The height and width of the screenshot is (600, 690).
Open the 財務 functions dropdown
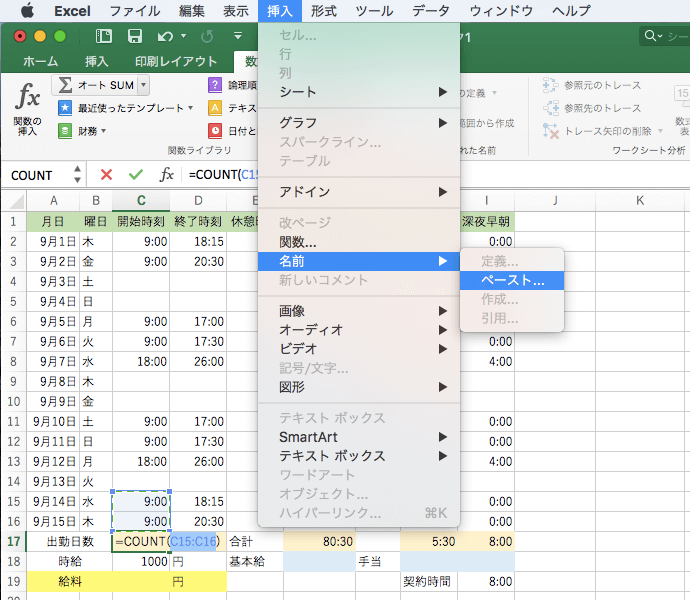(82, 131)
